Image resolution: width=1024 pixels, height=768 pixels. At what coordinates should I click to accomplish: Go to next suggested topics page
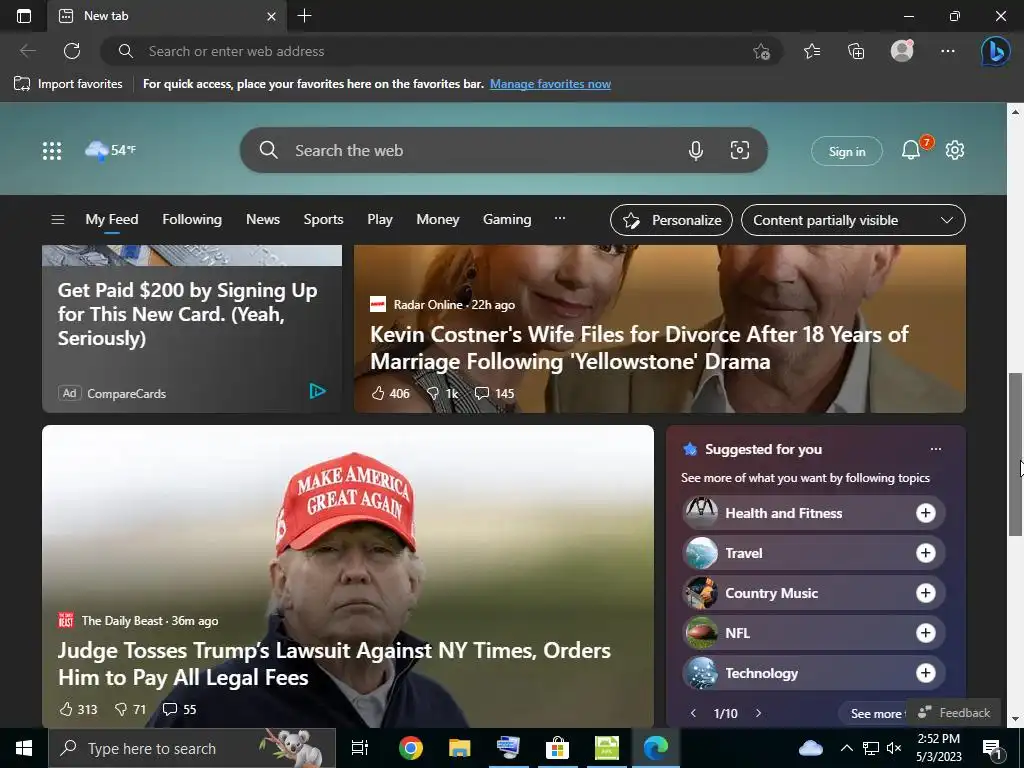(x=758, y=713)
